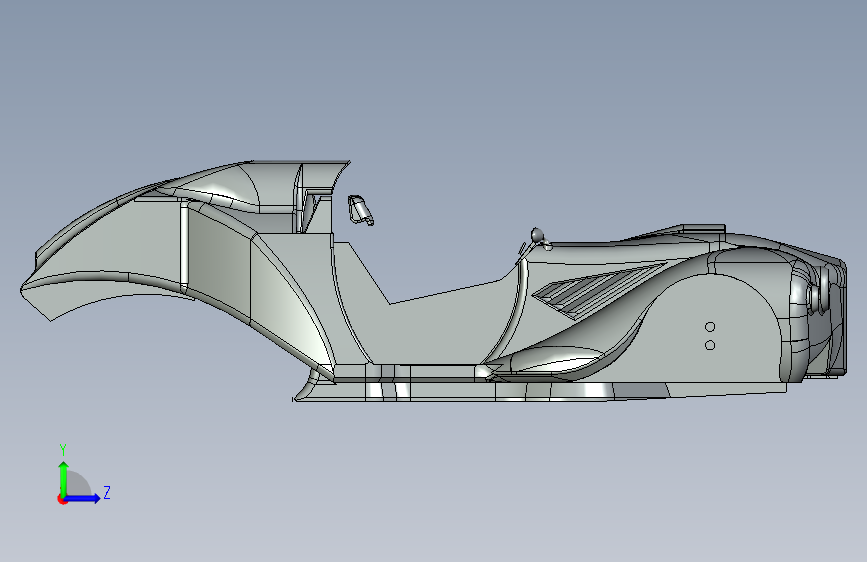Select the windshield frame piece above the cockpit
Viewport: 867px width, 562px height.
361,210
